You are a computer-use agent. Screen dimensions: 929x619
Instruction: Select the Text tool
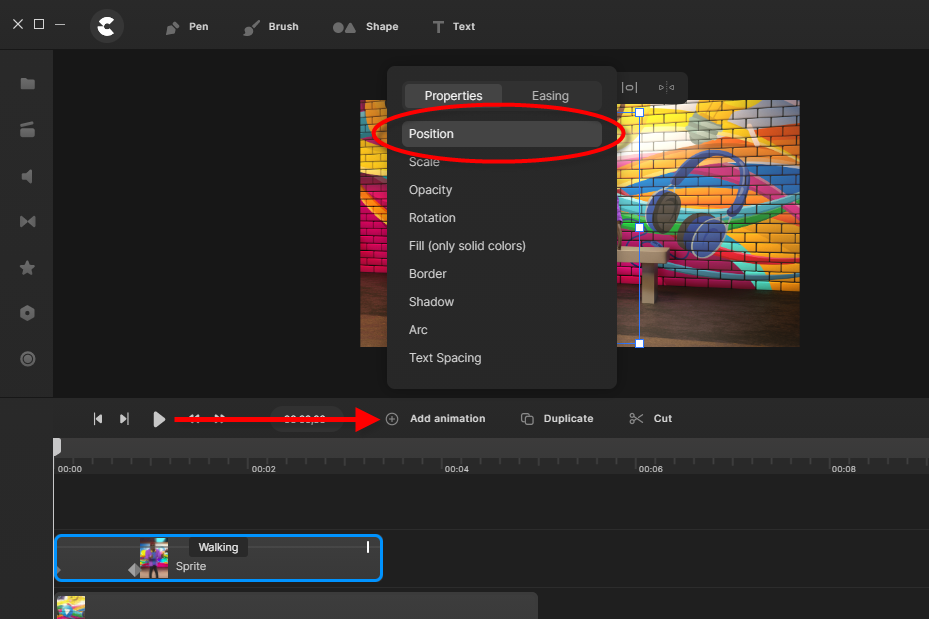pos(454,27)
